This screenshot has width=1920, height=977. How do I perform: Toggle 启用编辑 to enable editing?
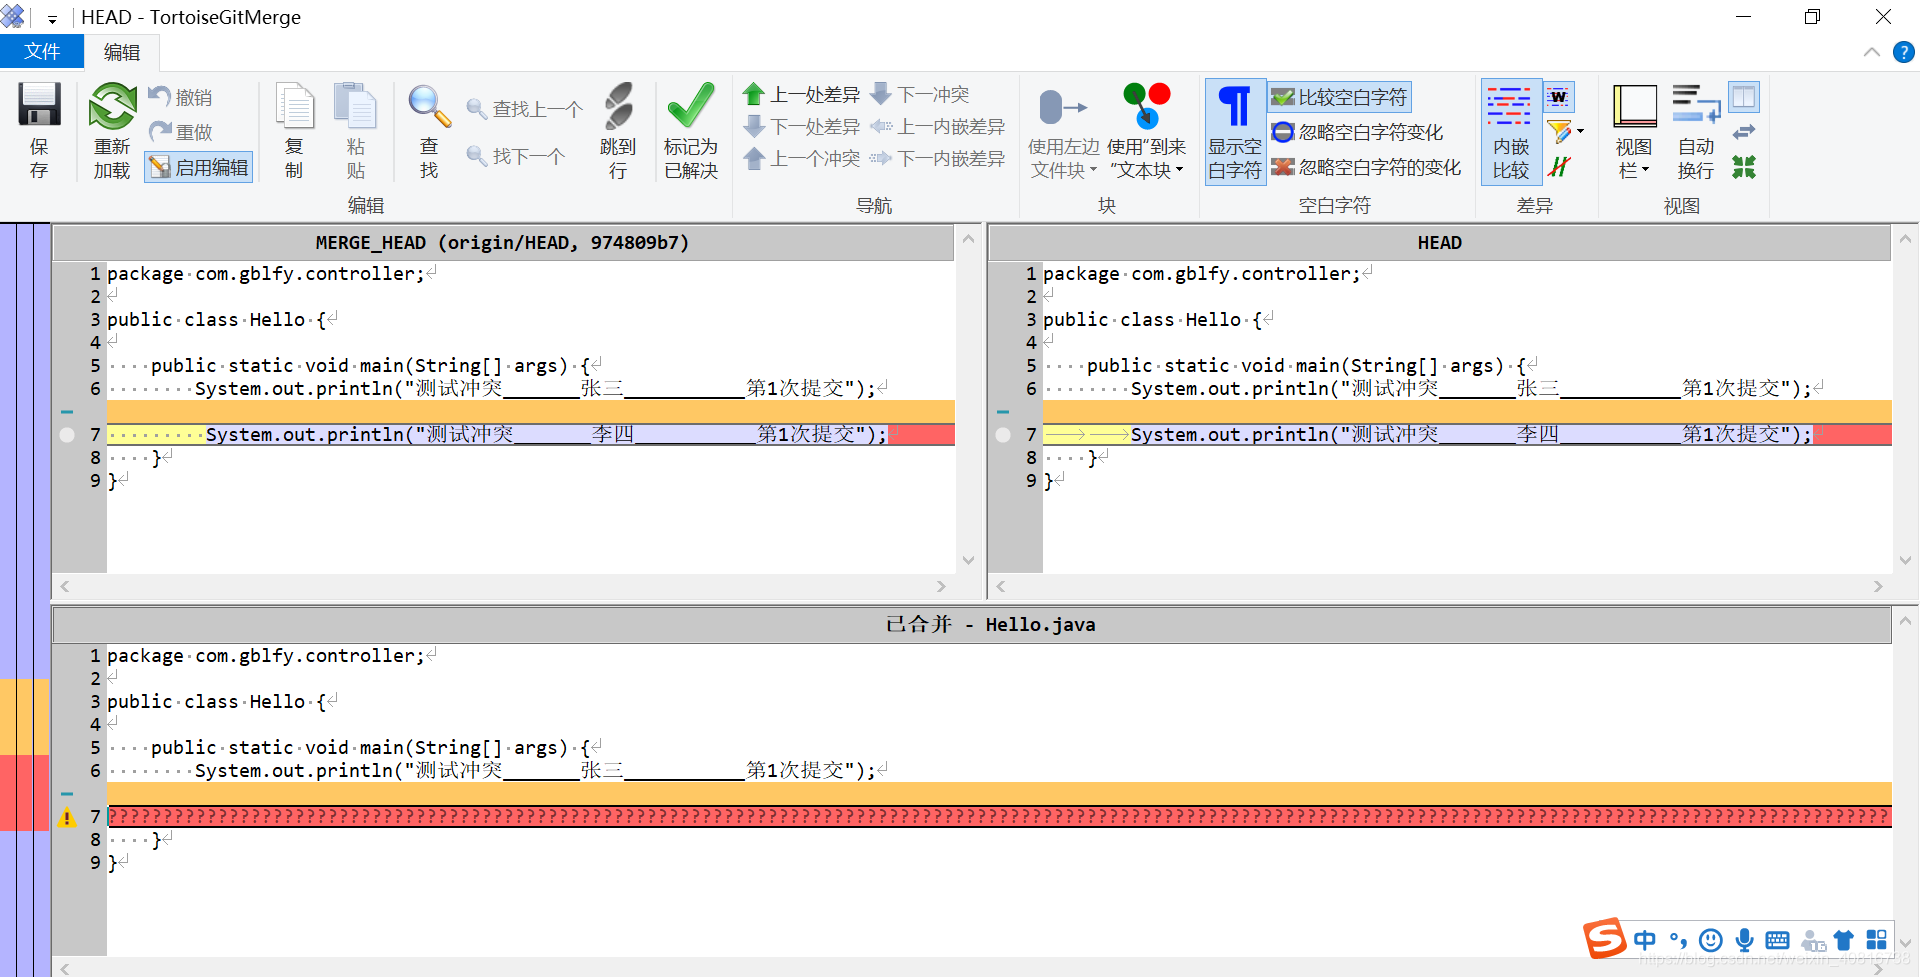tap(199, 167)
